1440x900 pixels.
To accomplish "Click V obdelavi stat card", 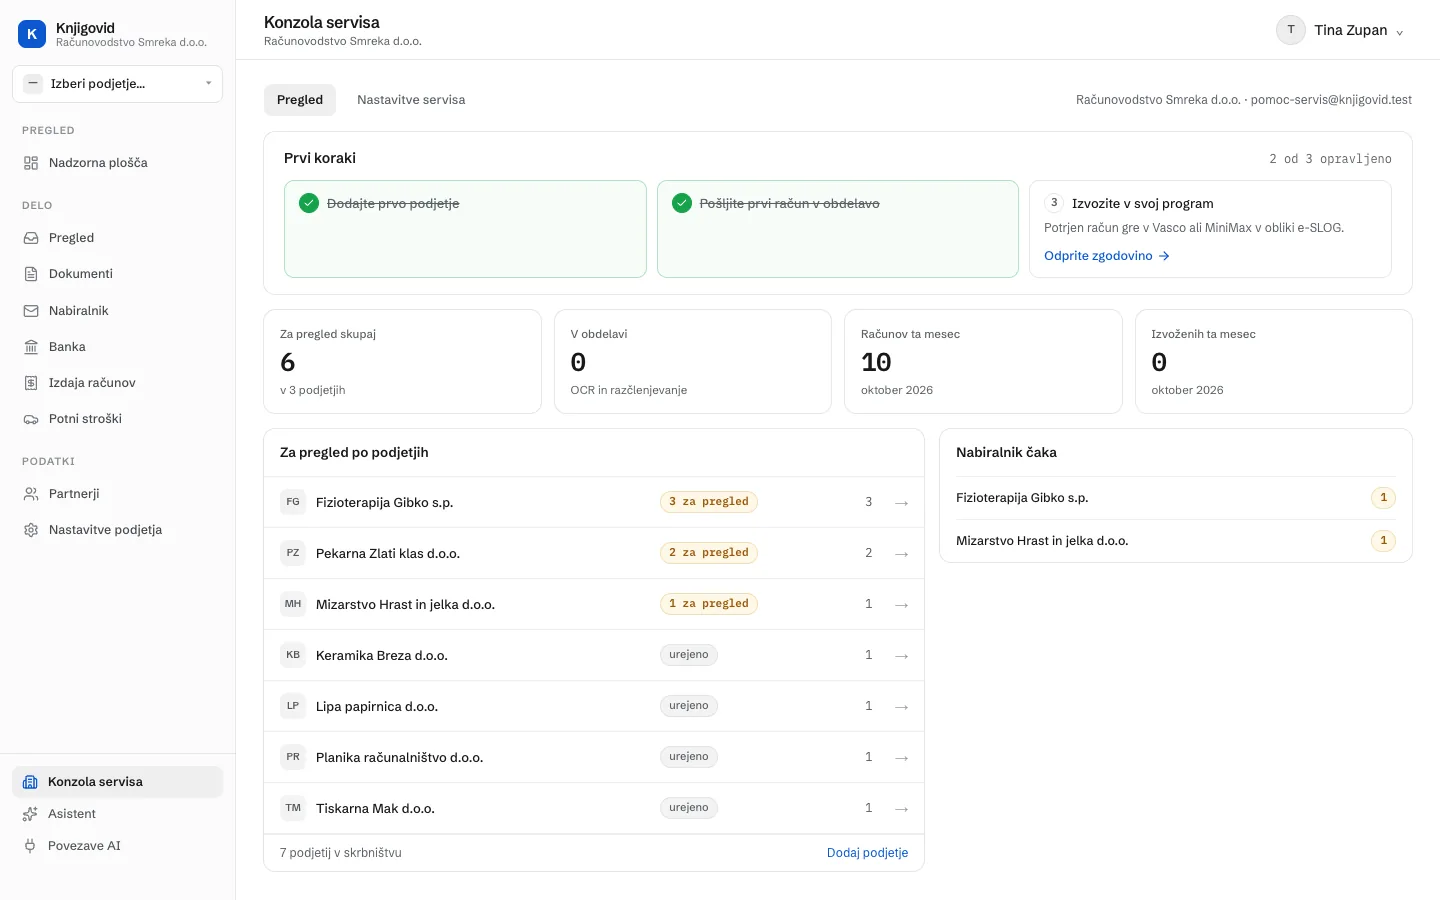I will (693, 361).
